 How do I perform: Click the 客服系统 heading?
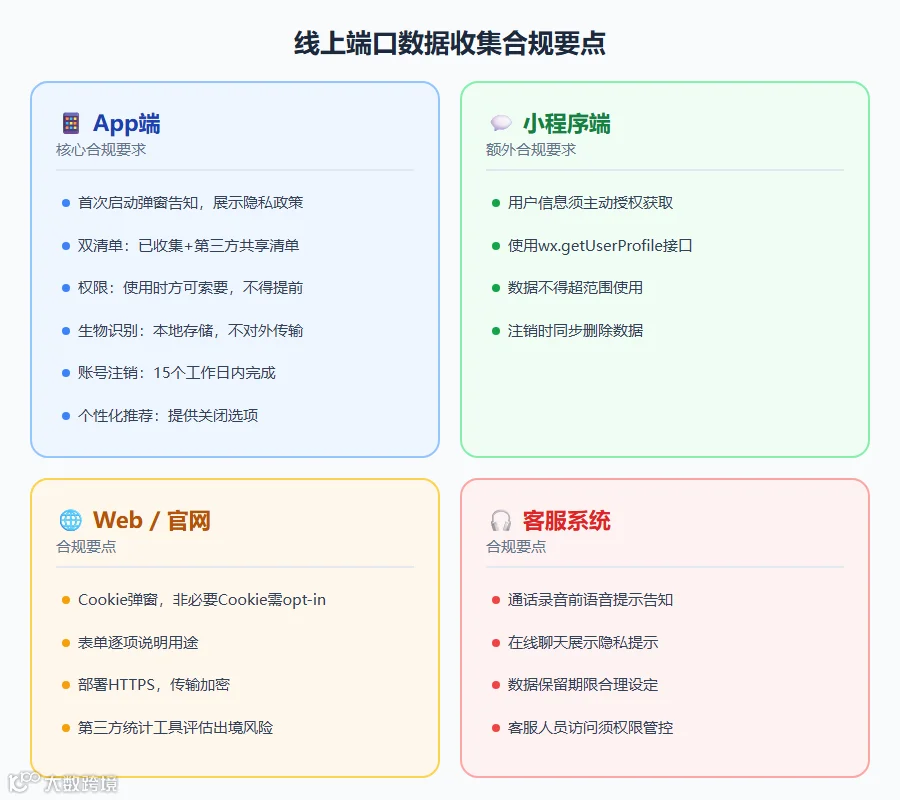pos(567,521)
